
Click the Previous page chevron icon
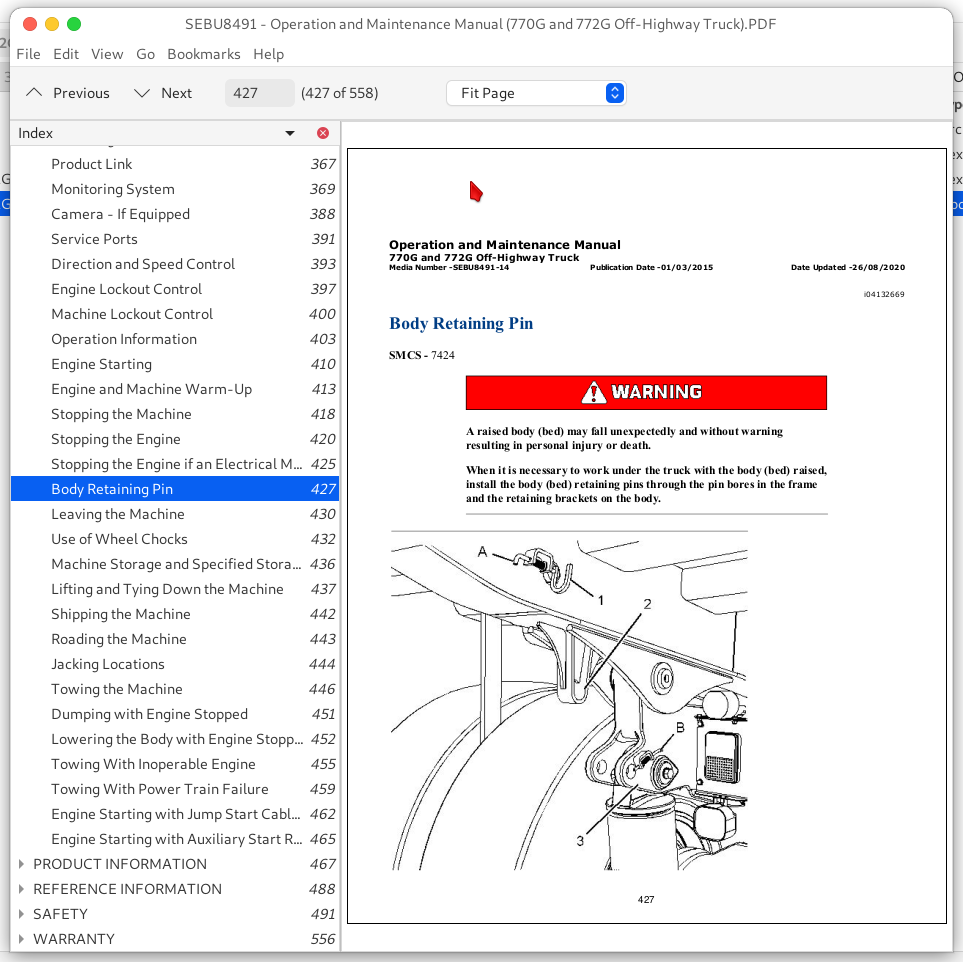32,92
